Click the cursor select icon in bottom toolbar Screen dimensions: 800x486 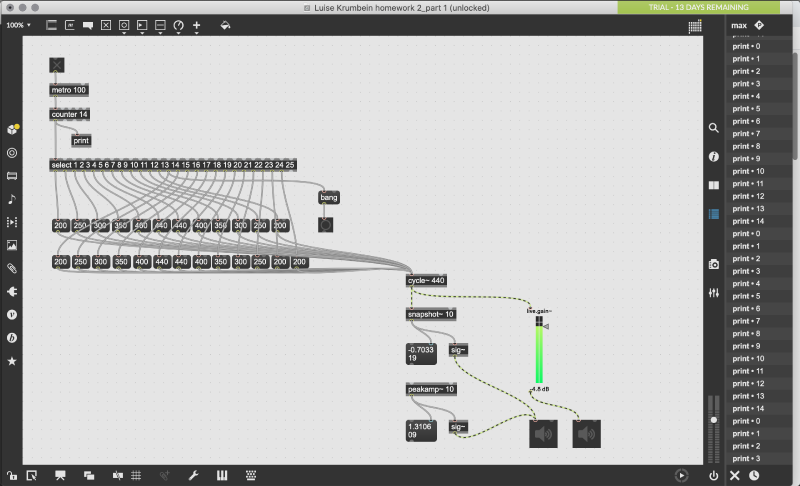tap(32, 475)
